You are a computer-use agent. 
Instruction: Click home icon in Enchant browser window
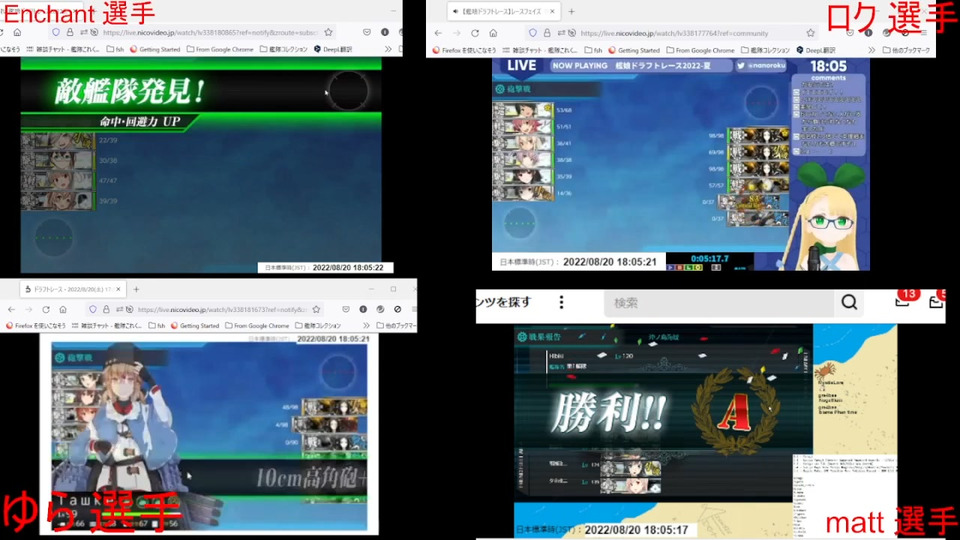(17, 32)
